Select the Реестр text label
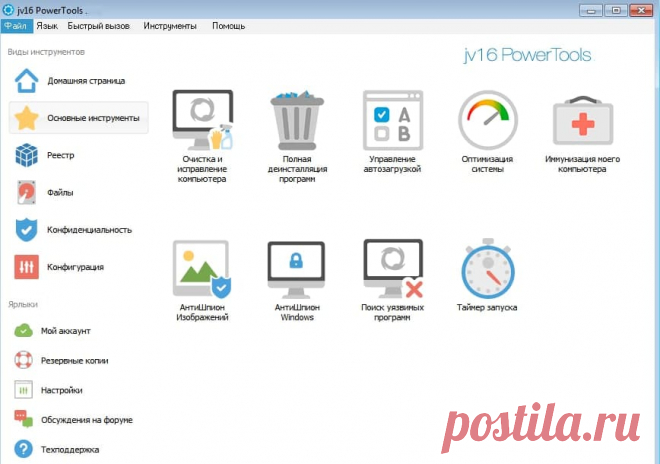Screen dimensions: 660x464 [x=61, y=155]
